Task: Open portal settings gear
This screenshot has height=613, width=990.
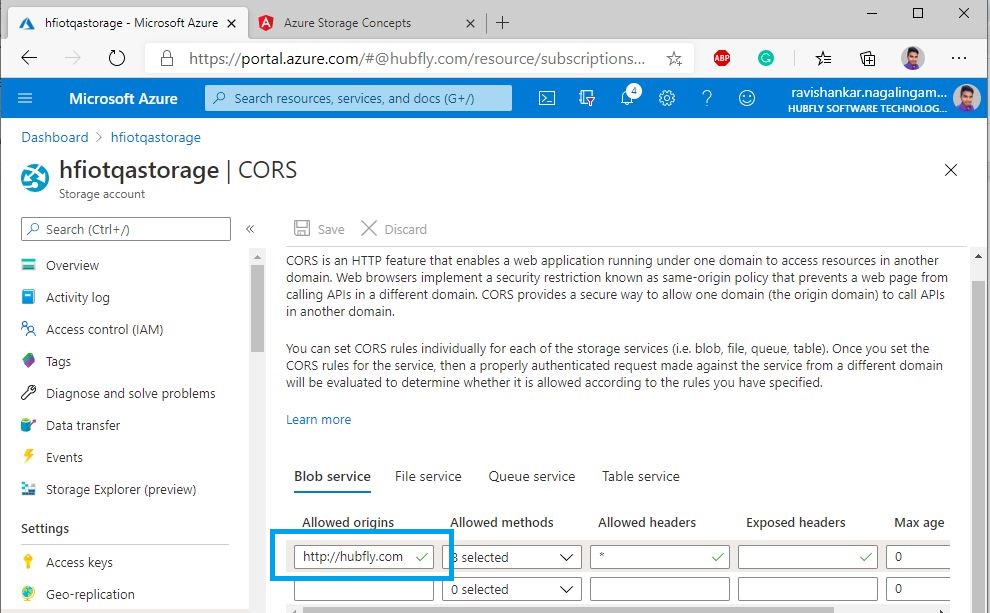Action: click(x=667, y=98)
